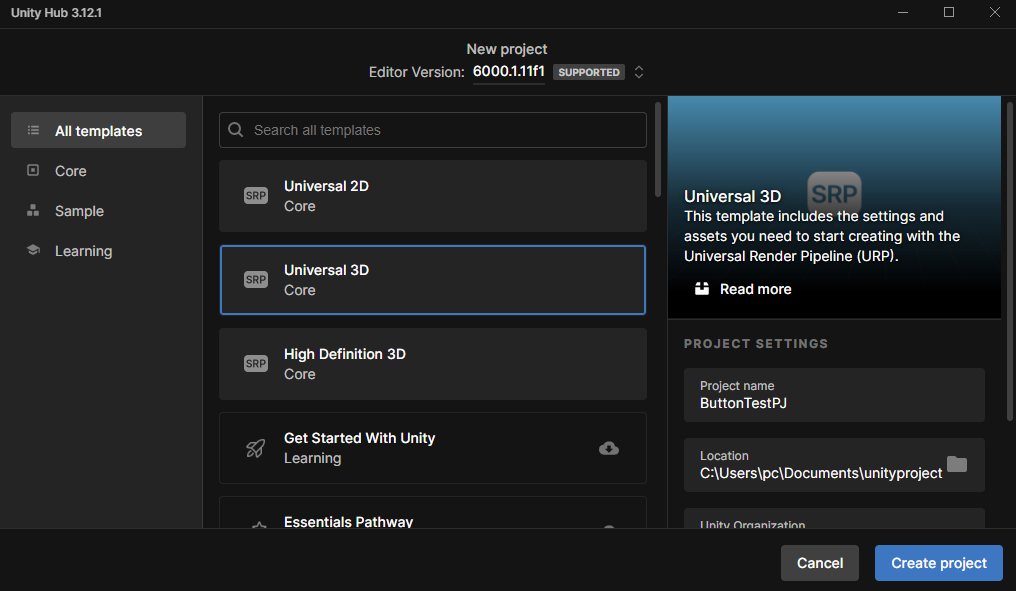Click the template list scrollbar

coord(658,149)
